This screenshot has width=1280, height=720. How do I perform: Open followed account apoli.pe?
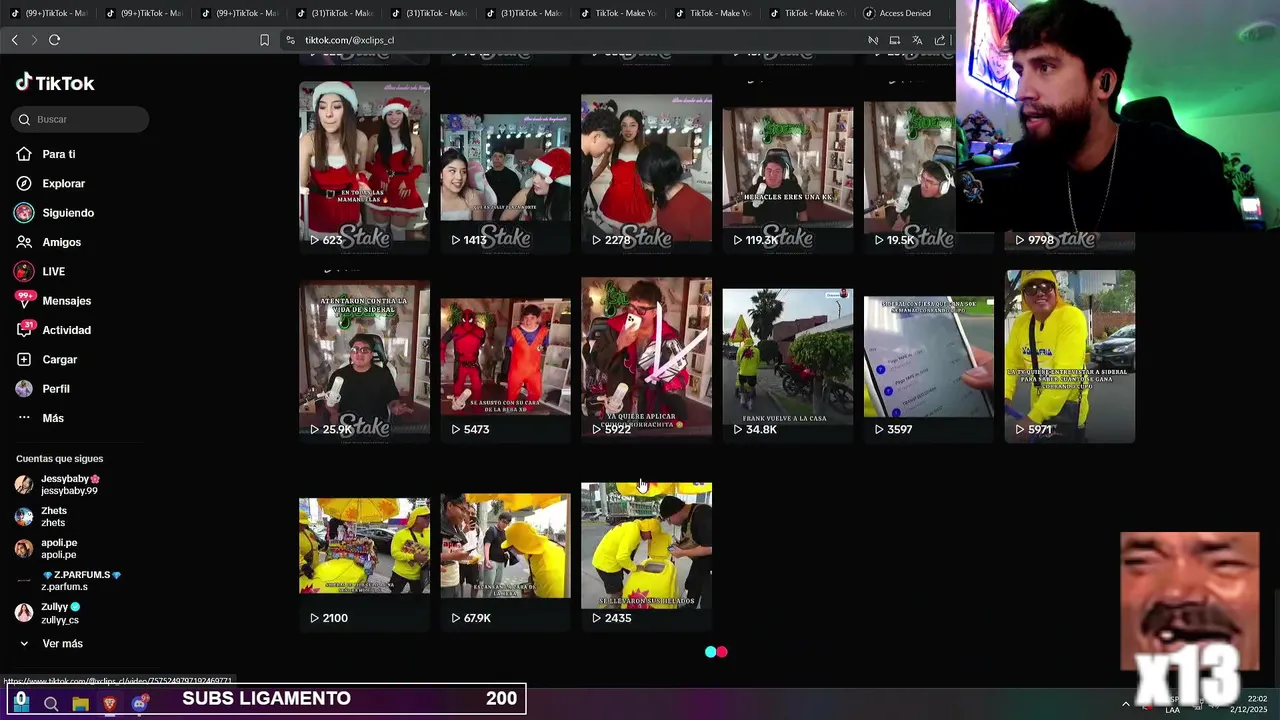(46, 548)
